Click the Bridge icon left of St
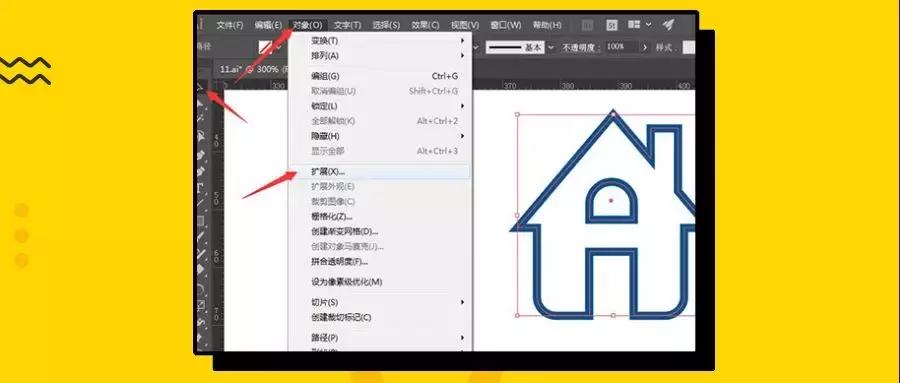Viewport: 900px width, 383px height. (x=587, y=25)
